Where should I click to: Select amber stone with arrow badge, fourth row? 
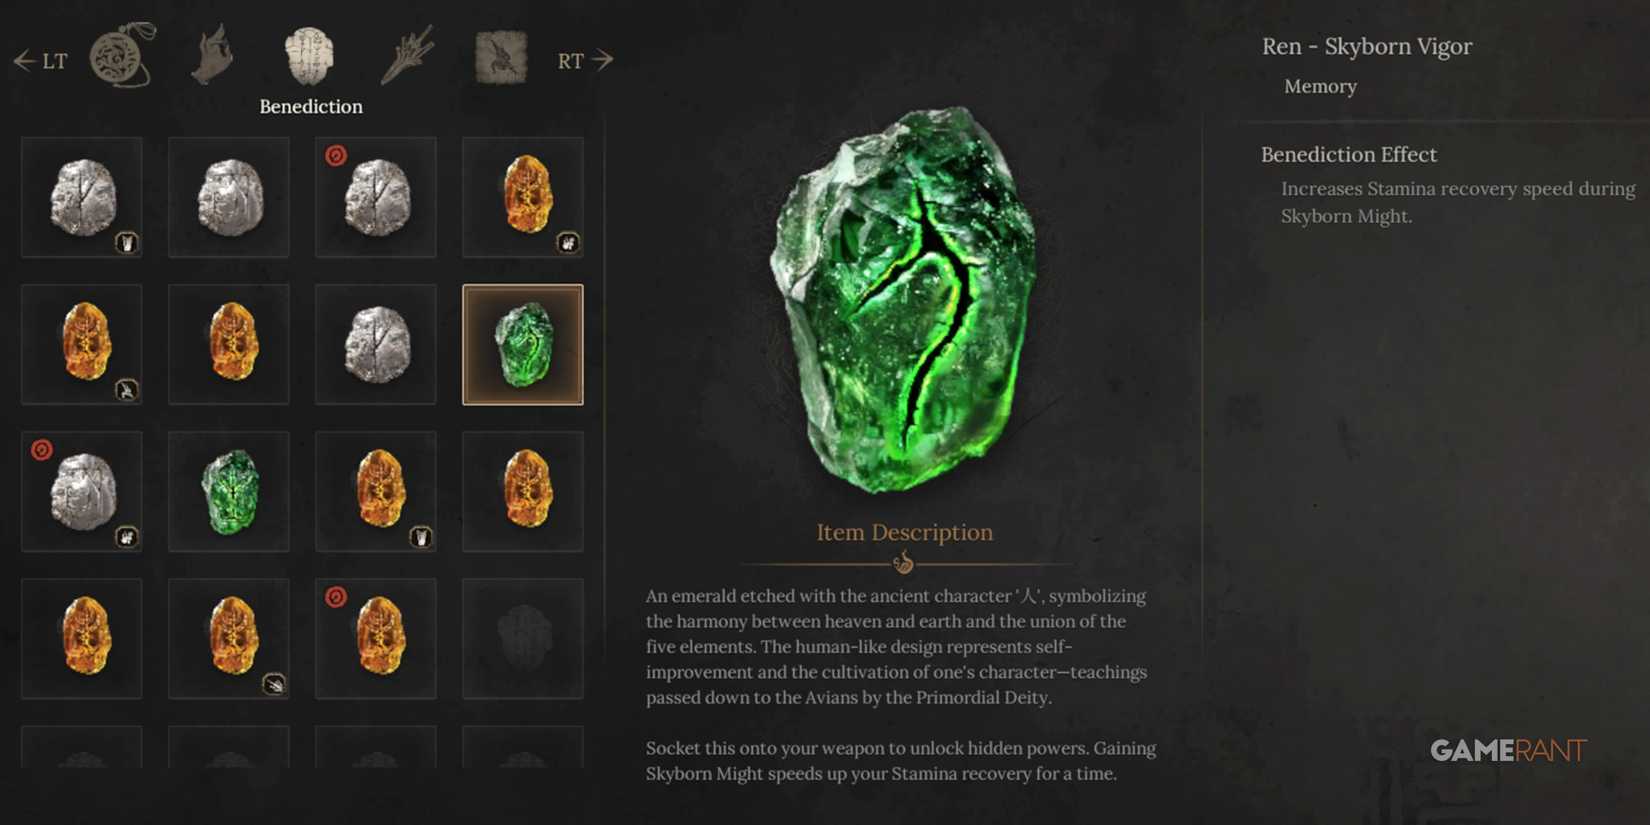(x=229, y=639)
